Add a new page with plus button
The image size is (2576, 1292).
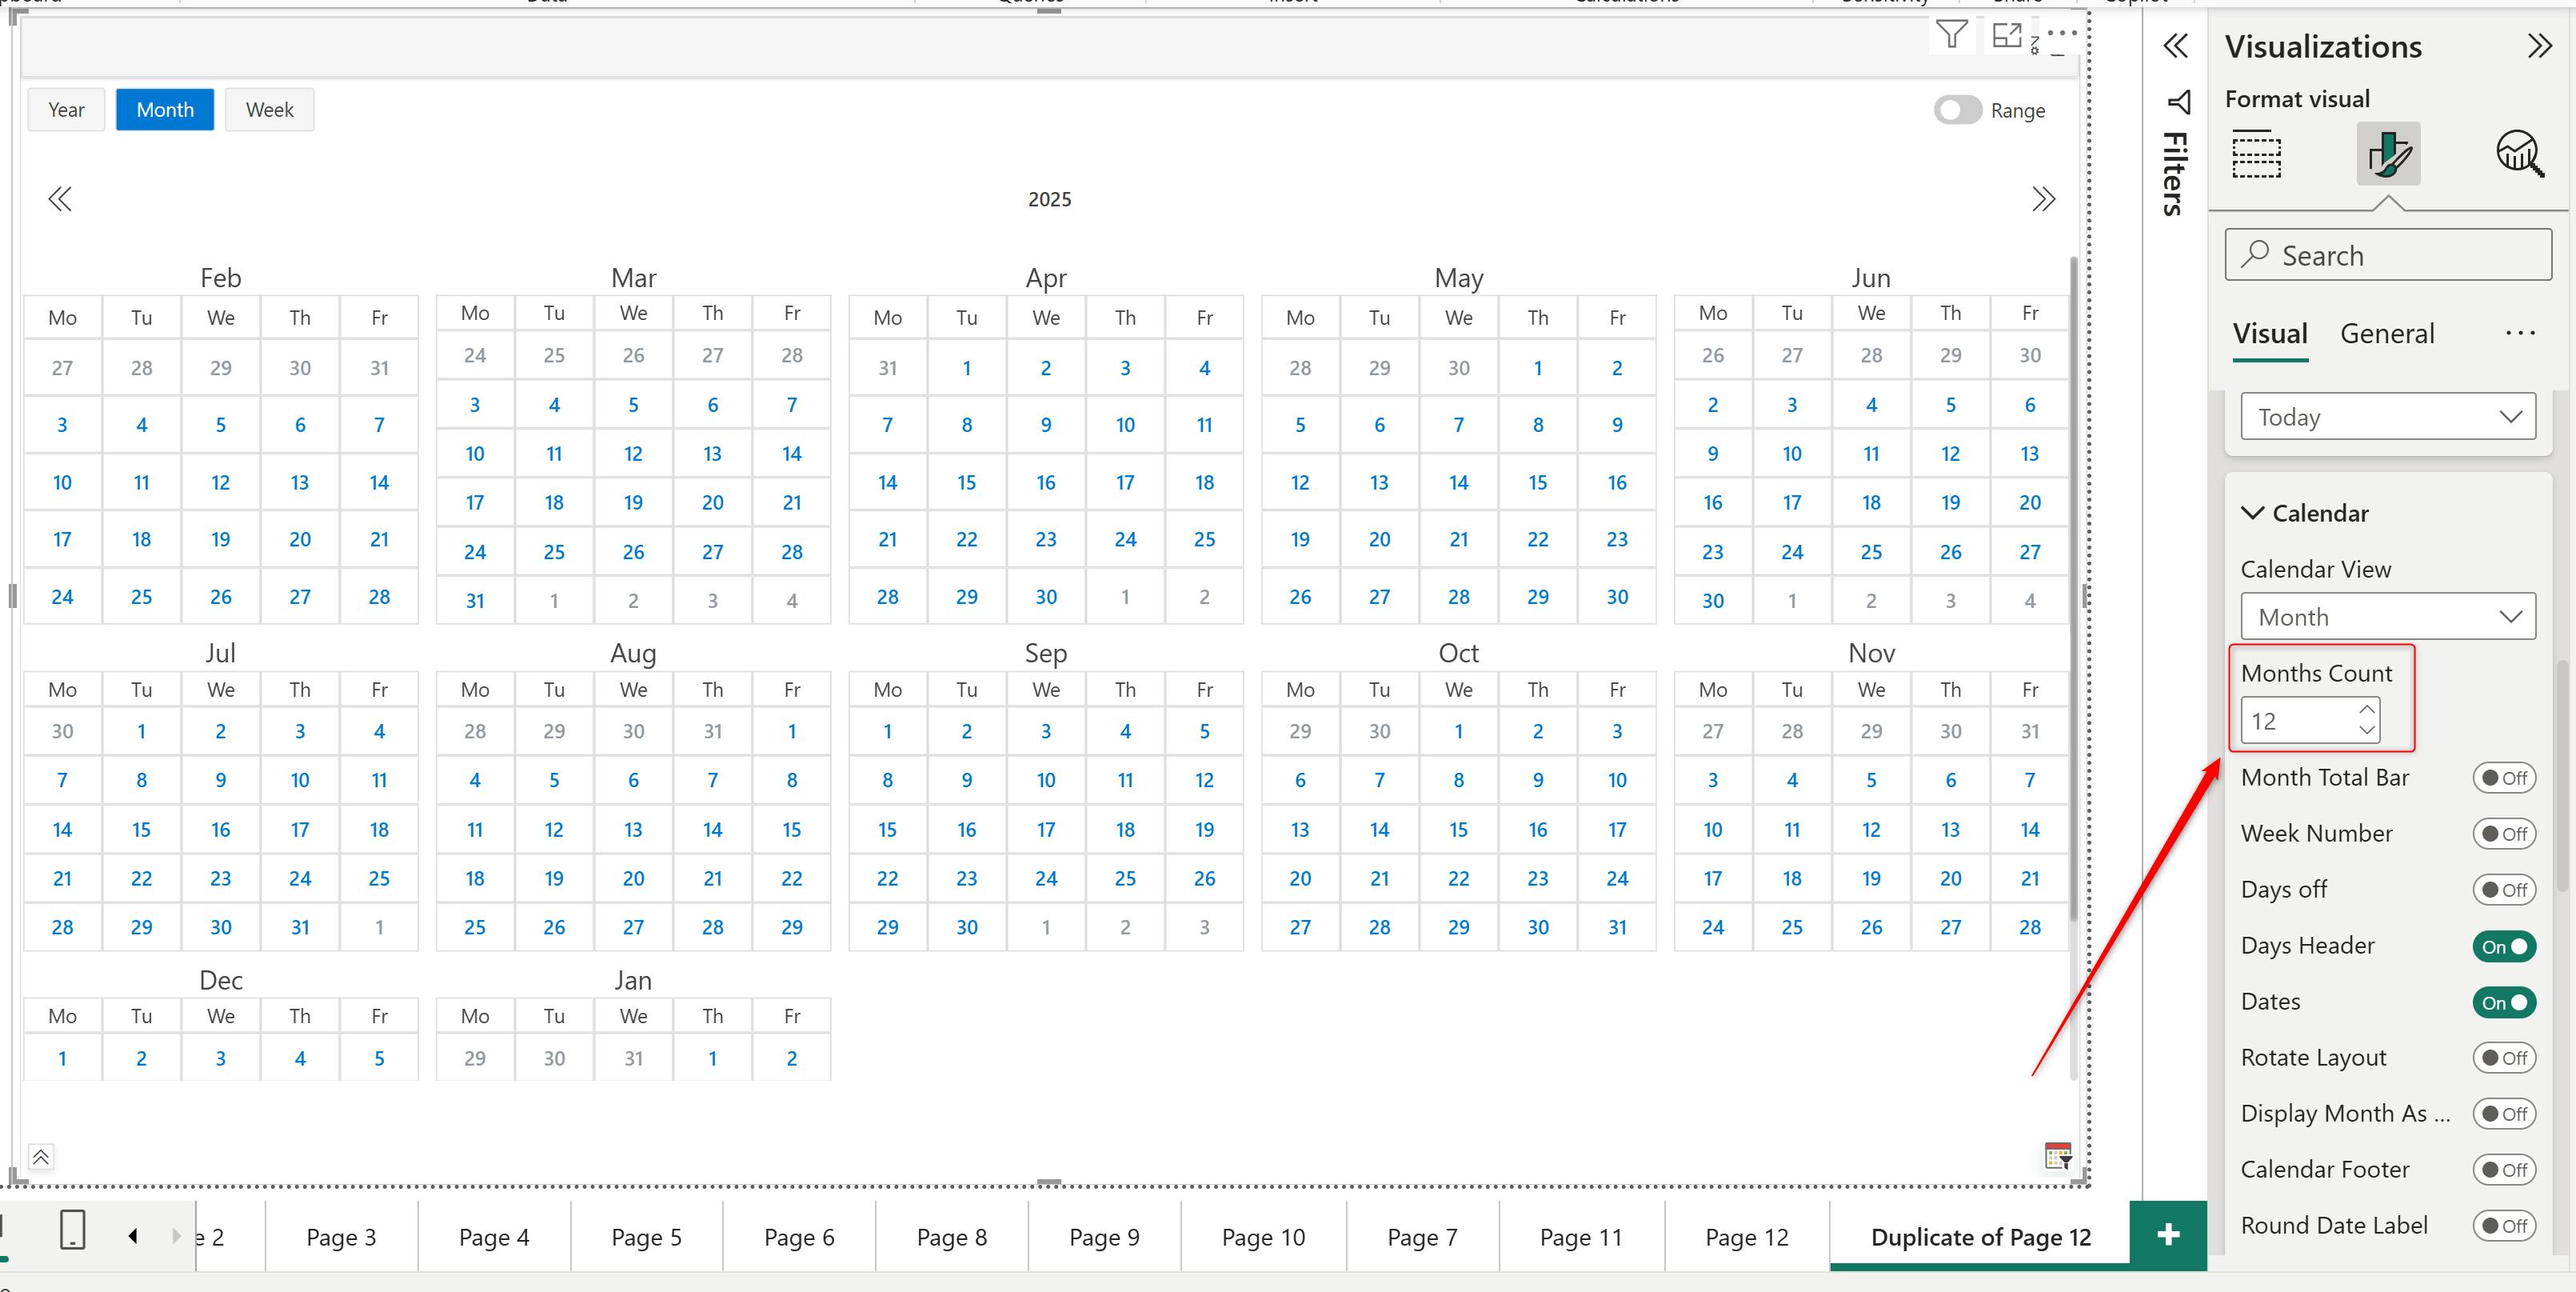click(x=2167, y=1235)
